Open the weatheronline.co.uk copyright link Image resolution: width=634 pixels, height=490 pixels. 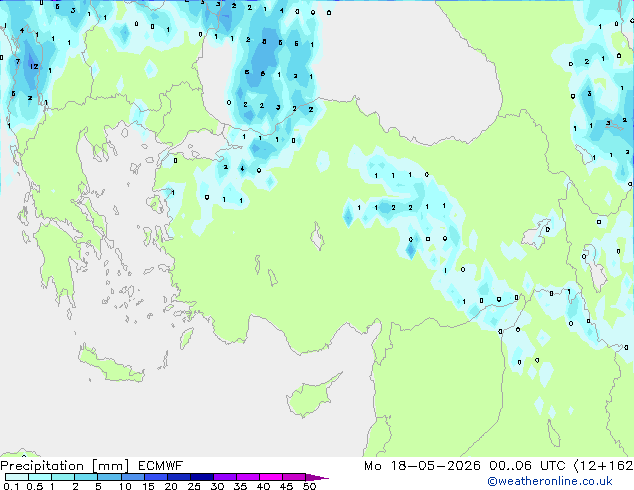550,481
